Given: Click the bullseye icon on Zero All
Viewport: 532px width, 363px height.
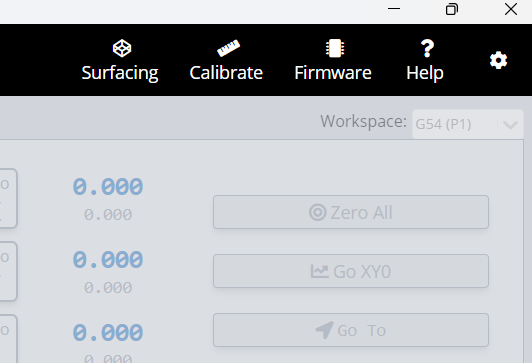Looking at the screenshot, I should (x=318, y=212).
